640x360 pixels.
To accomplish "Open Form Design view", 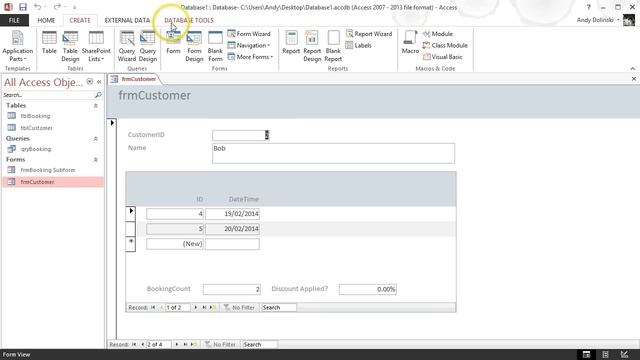I will coord(194,47).
